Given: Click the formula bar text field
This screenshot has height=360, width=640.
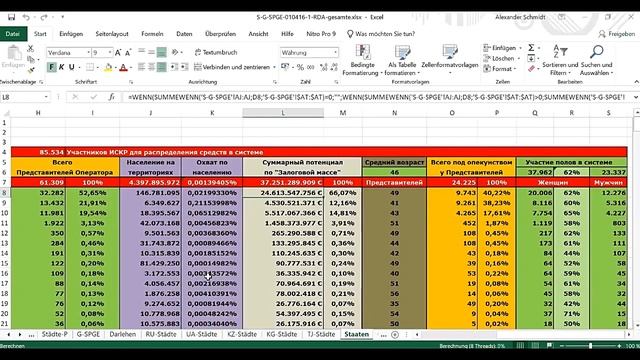Looking at the screenshot, I should point(378,97).
